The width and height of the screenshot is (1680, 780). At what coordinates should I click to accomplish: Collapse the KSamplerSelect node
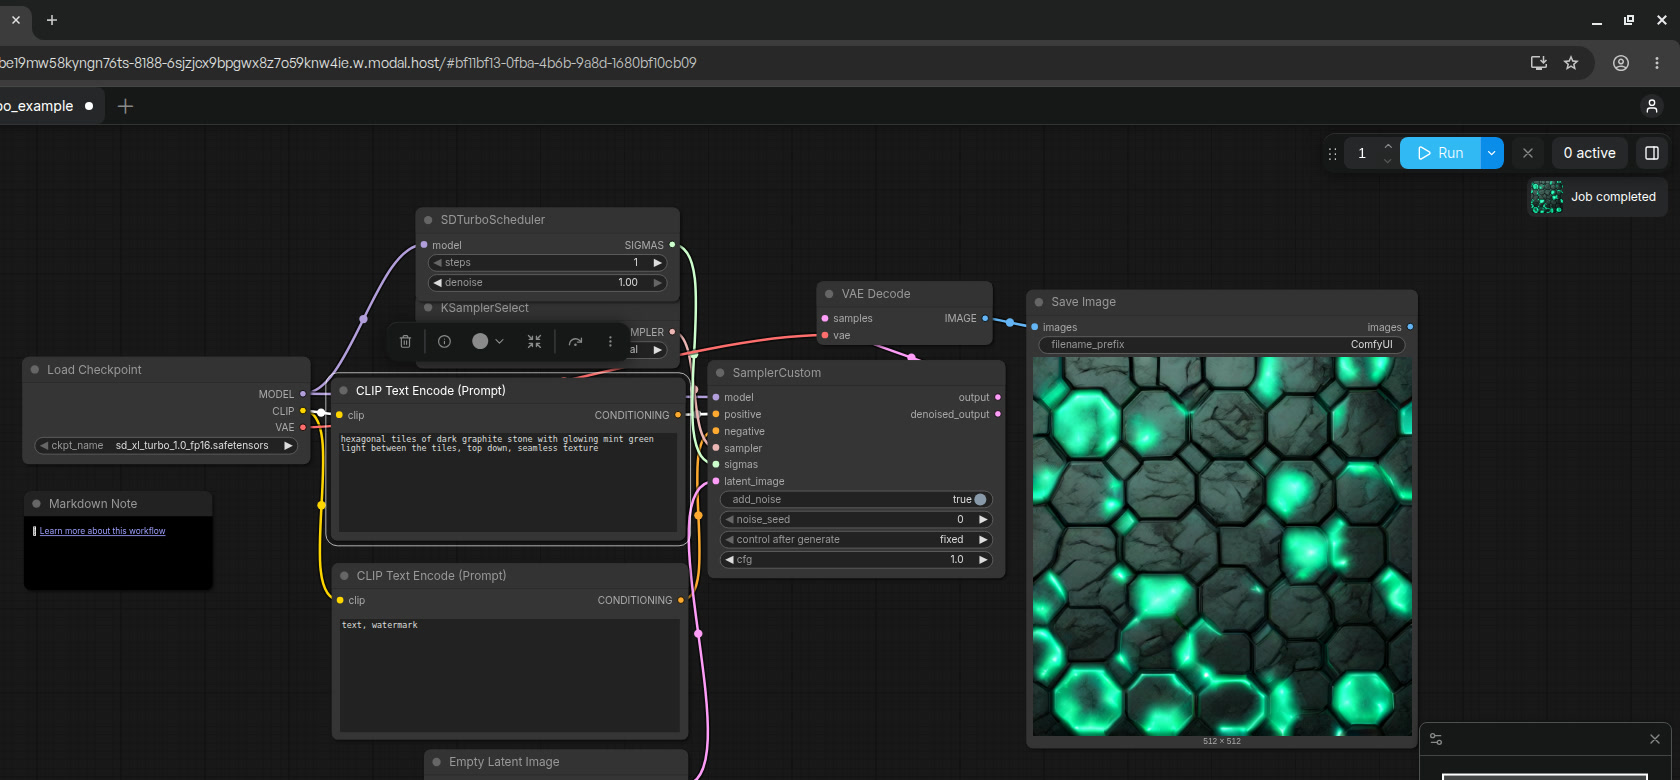[429, 308]
